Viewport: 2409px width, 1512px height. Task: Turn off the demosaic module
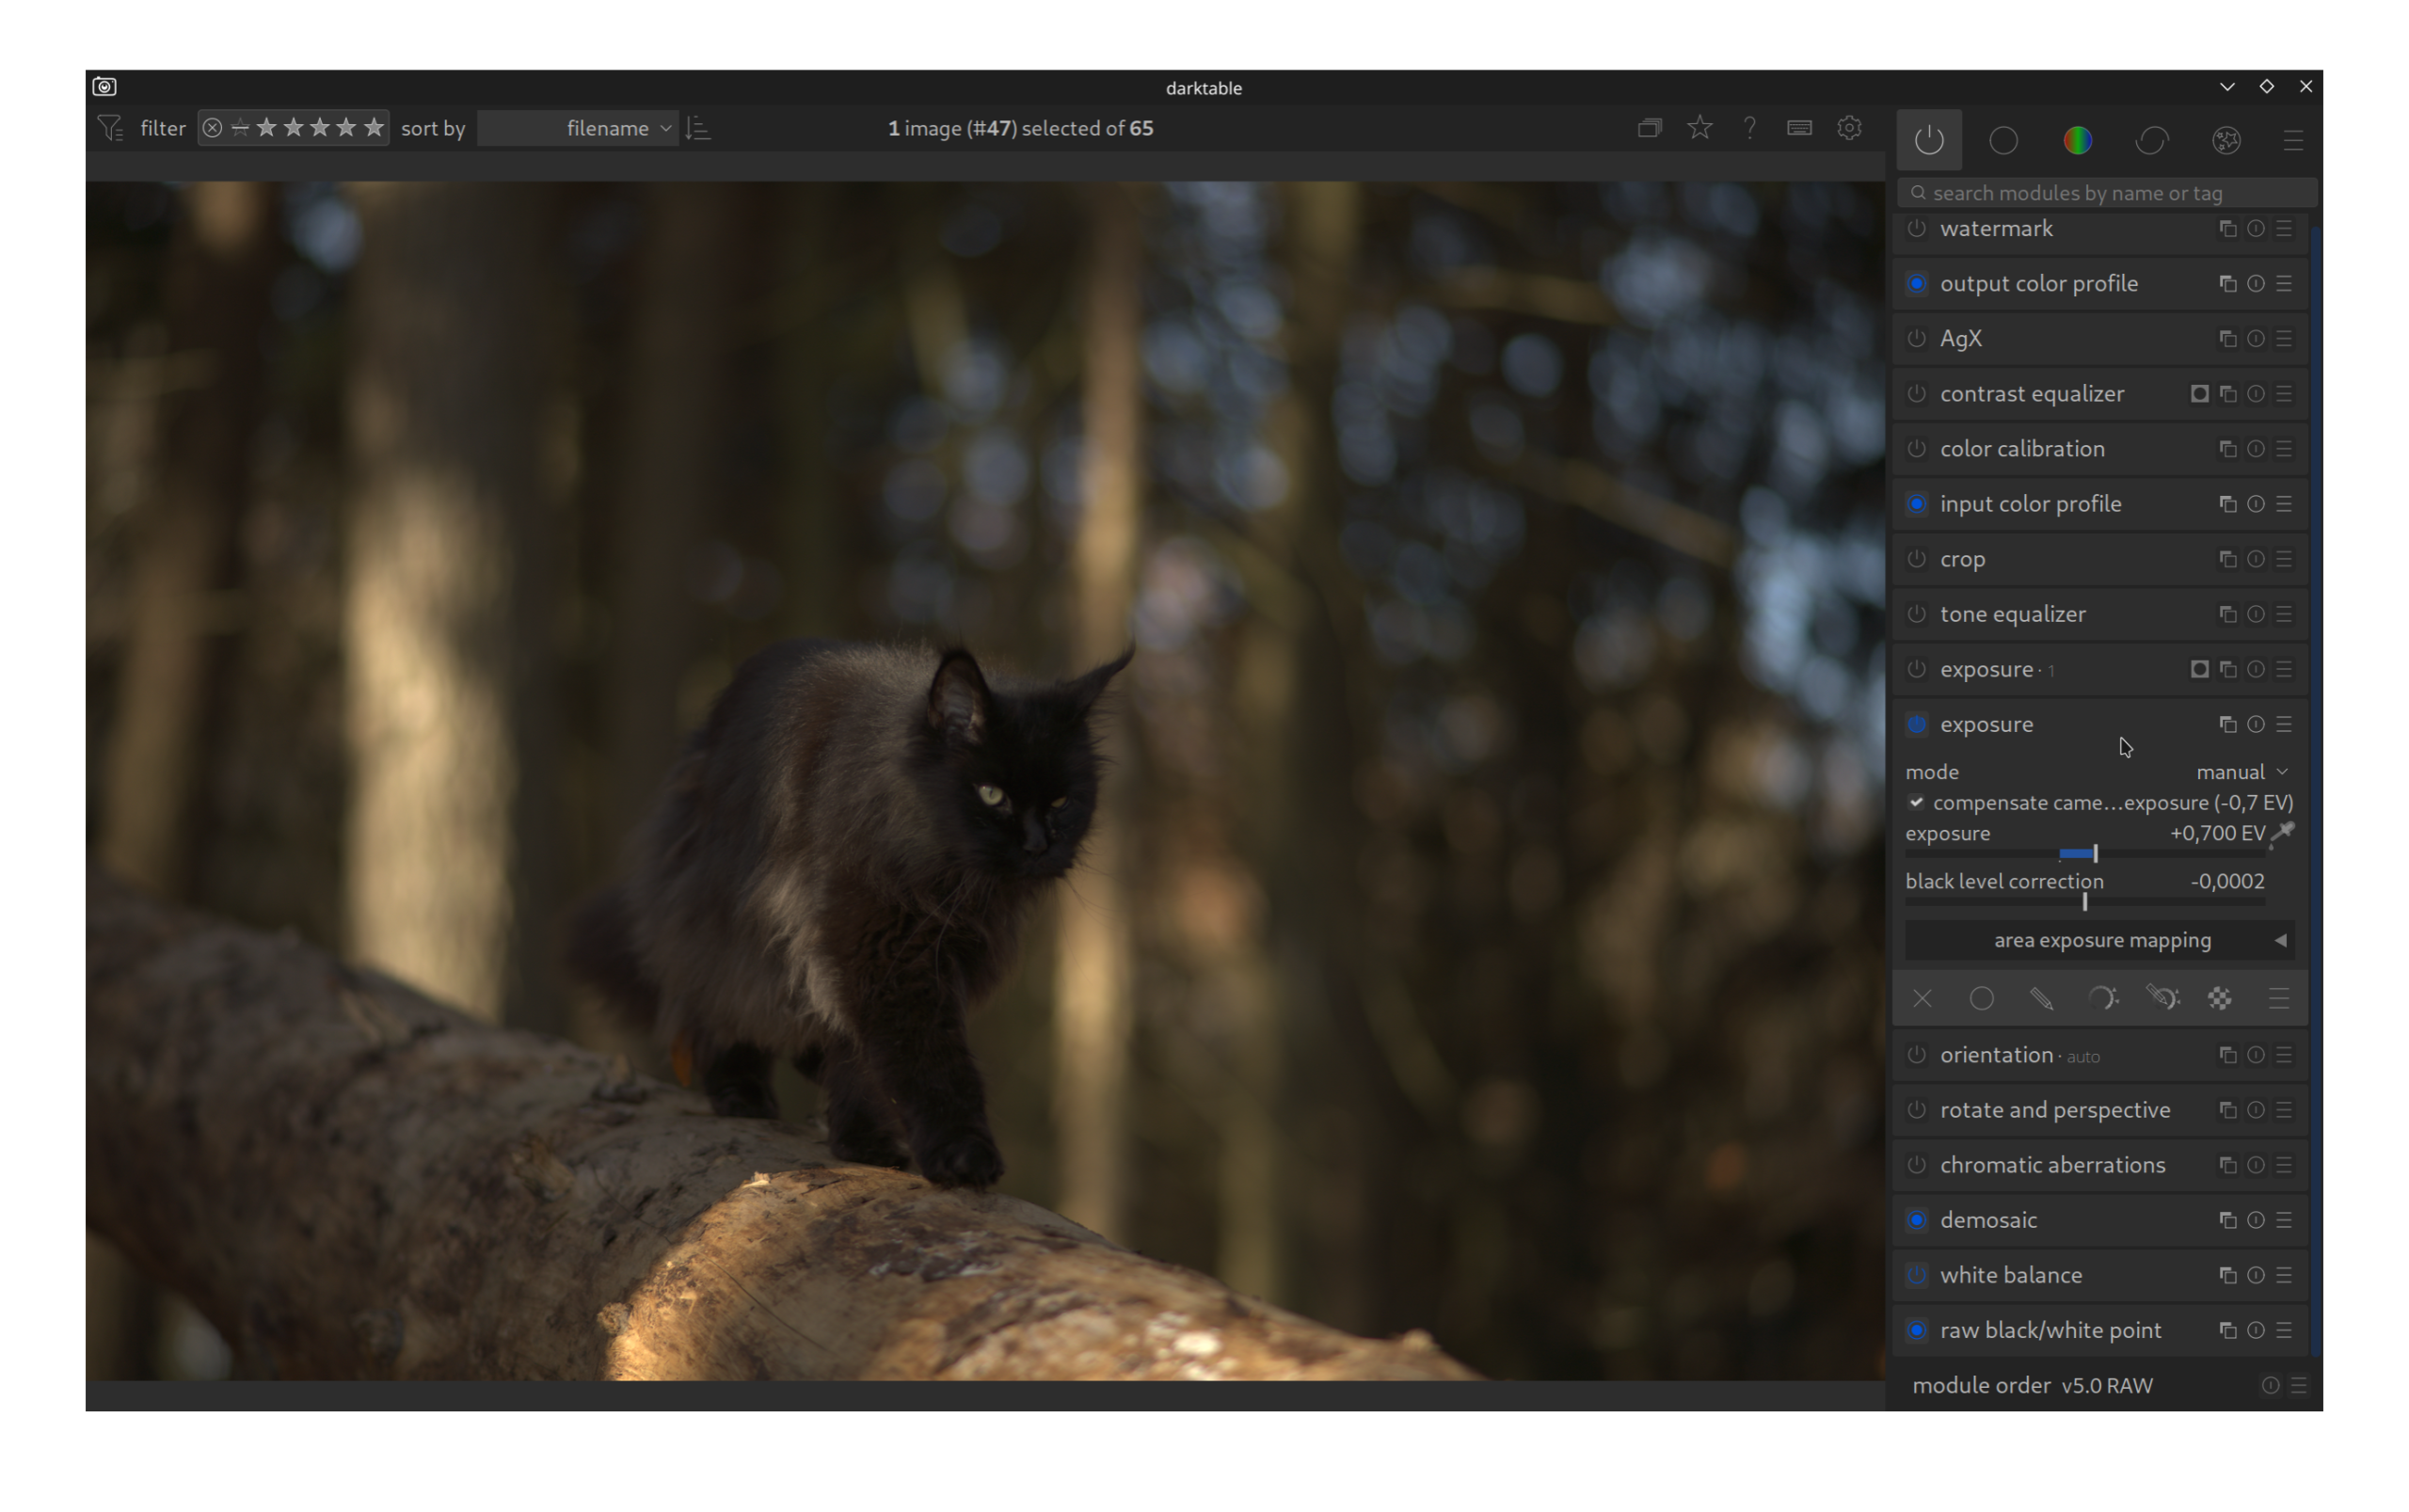[x=1916, y=1220]
